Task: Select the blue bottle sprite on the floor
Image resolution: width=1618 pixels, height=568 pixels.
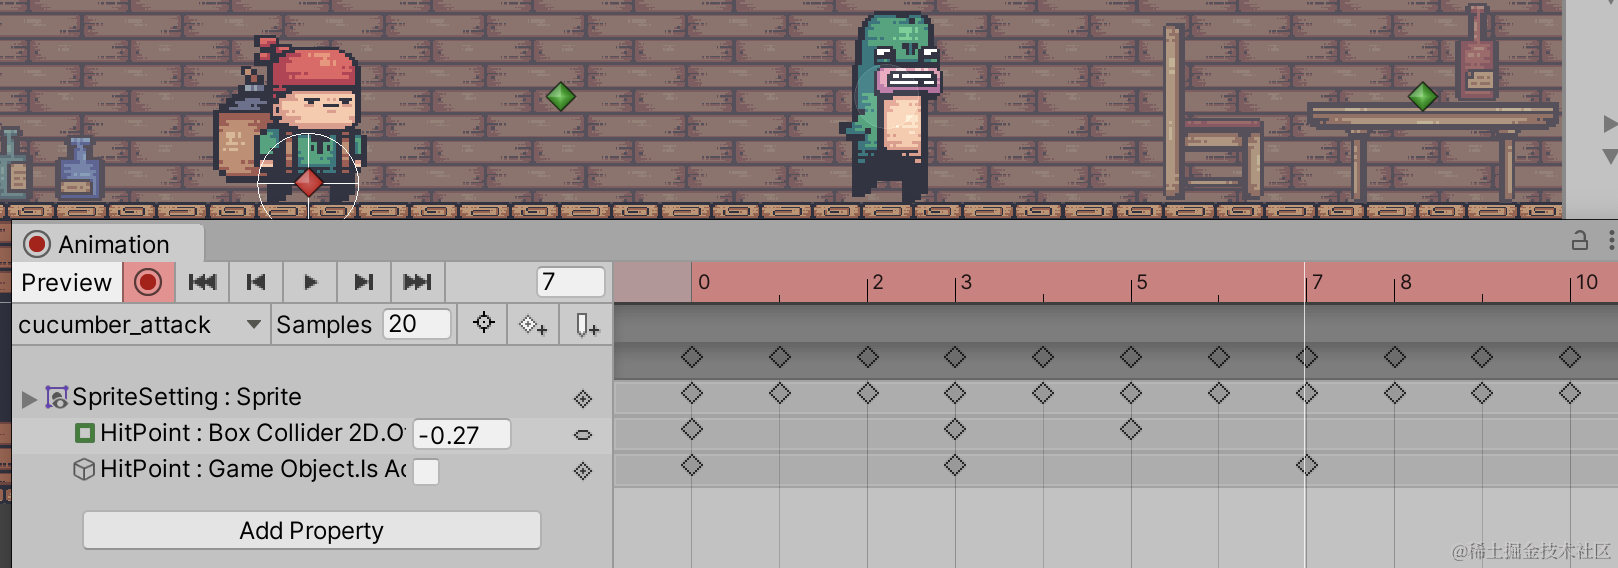Action: click(79, 168)
